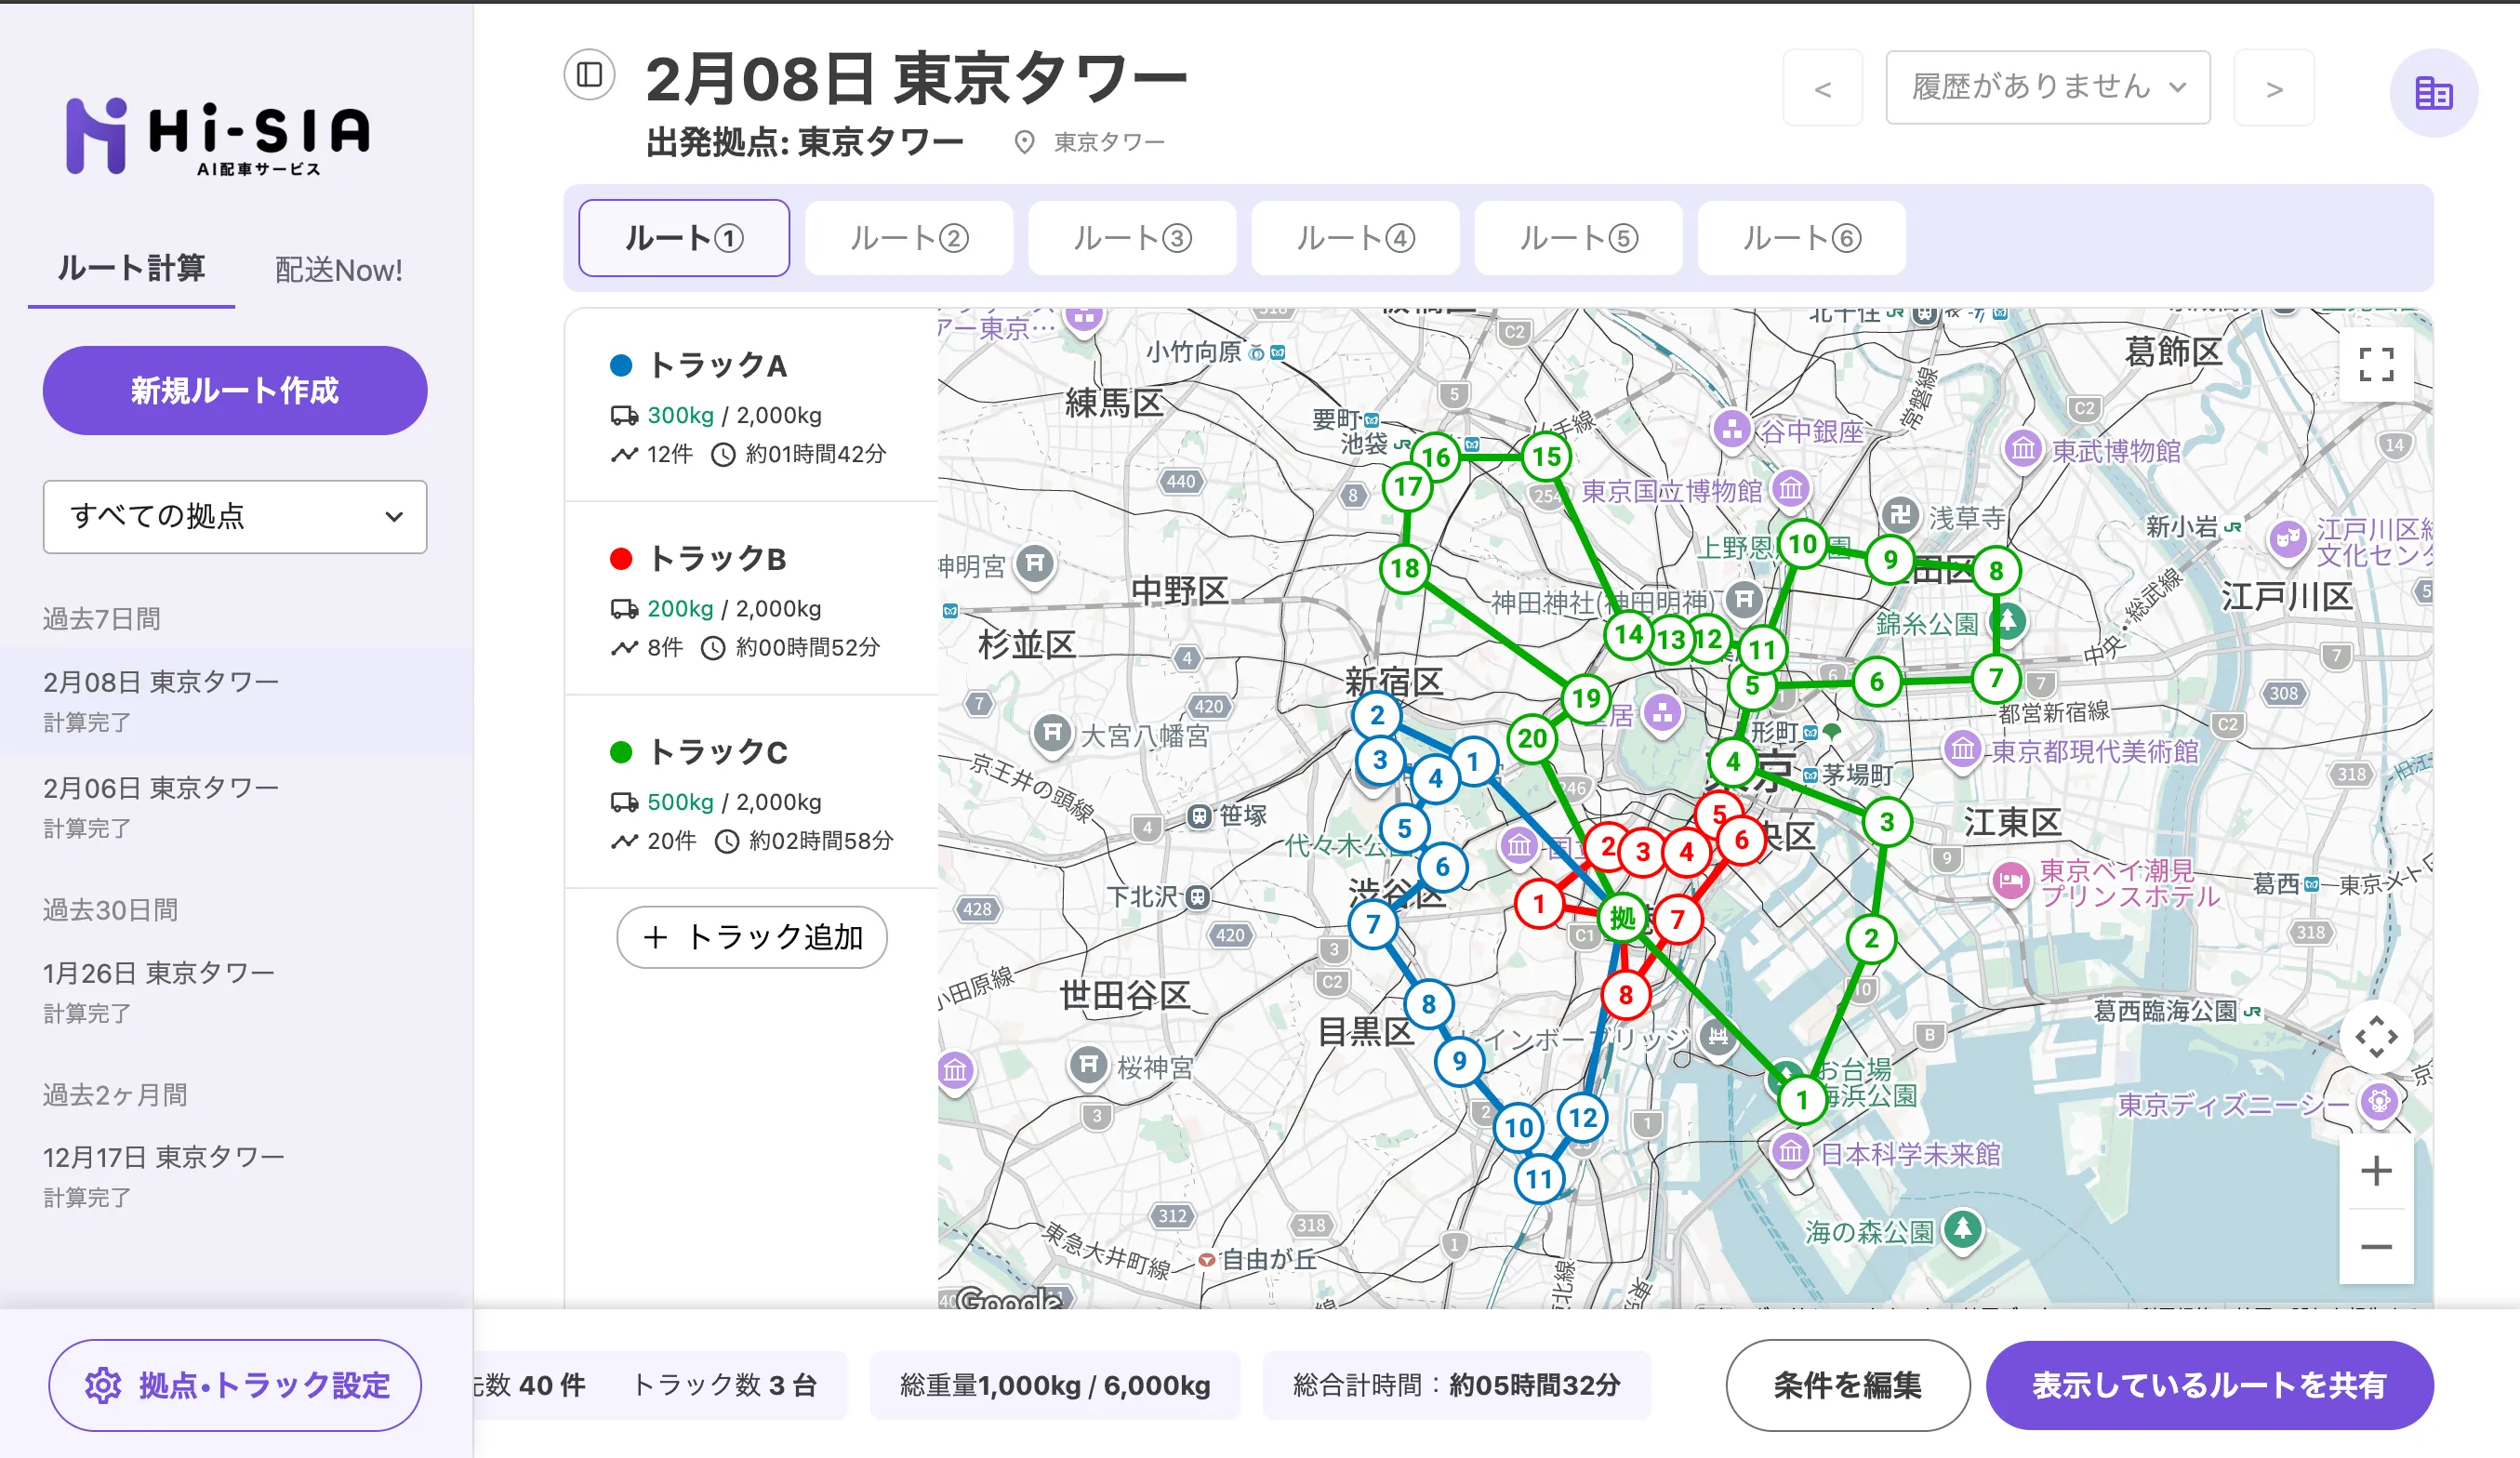Select トラックB in the truck list

click(718, 559)
